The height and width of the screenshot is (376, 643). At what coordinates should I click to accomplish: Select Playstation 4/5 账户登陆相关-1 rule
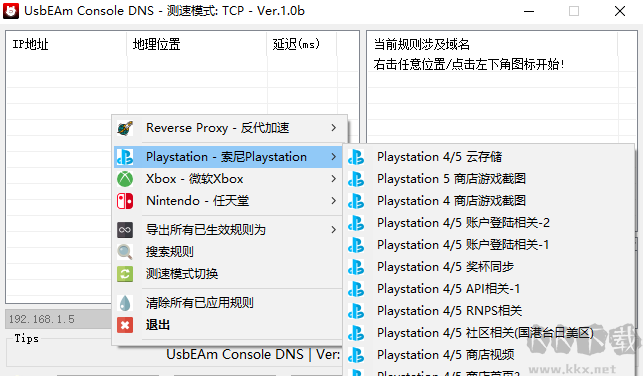[488, 245]
